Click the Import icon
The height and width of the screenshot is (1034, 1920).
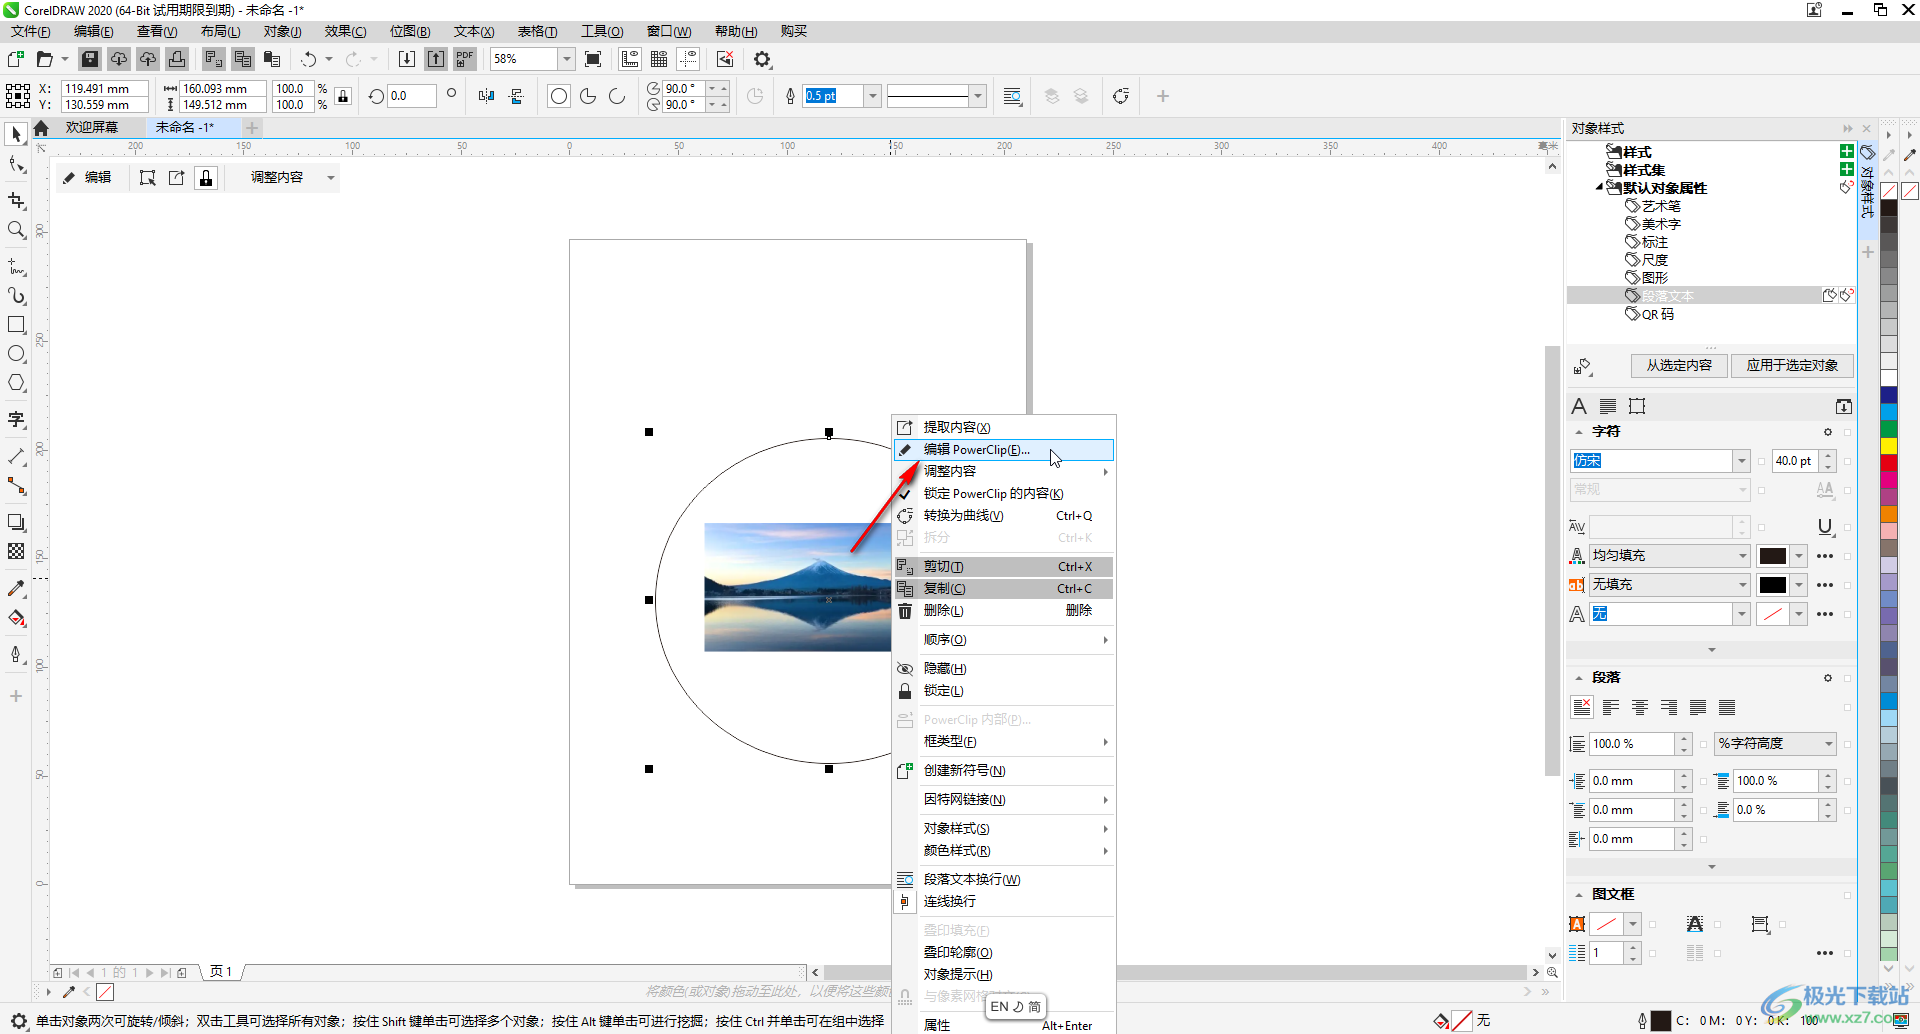(407, 59)
